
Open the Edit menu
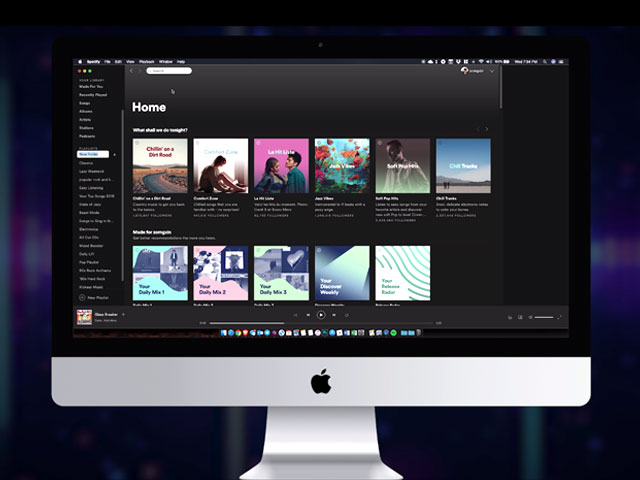118,62
